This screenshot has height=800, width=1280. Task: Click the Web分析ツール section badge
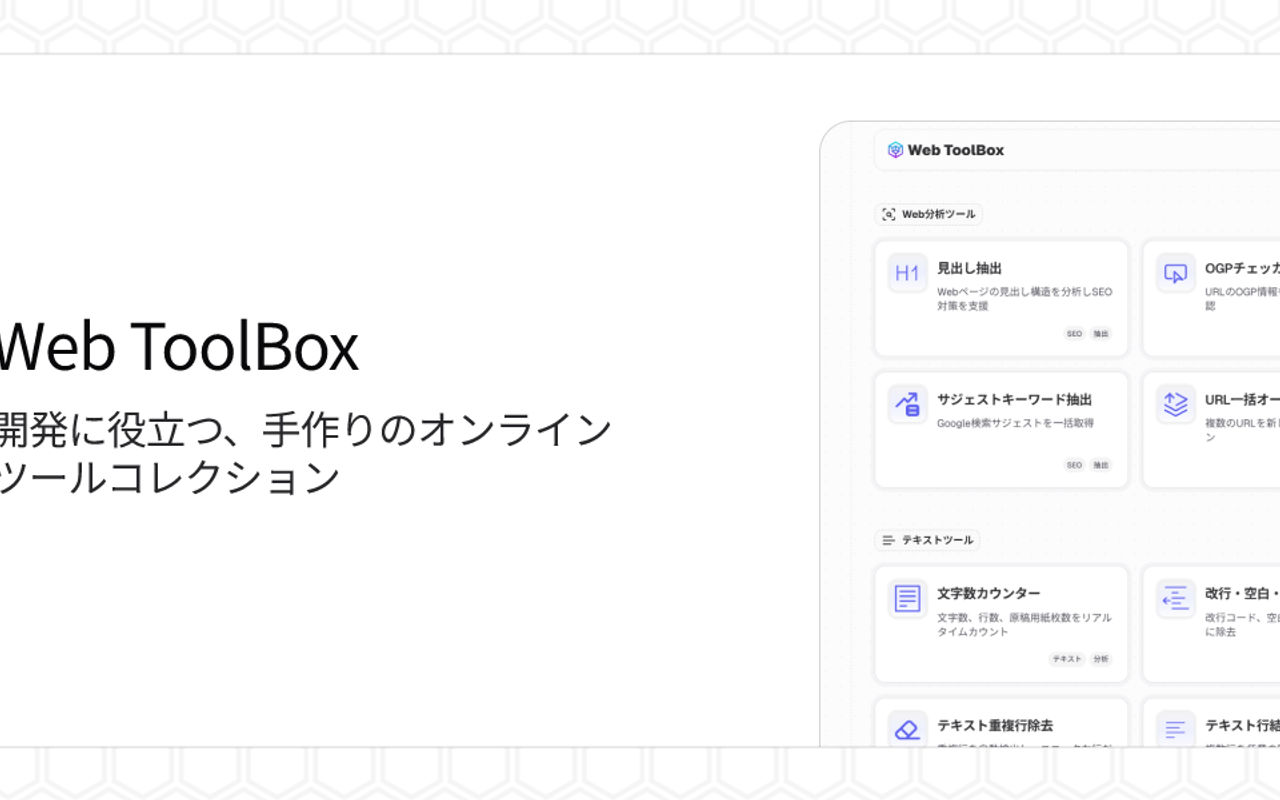point(928,214)
